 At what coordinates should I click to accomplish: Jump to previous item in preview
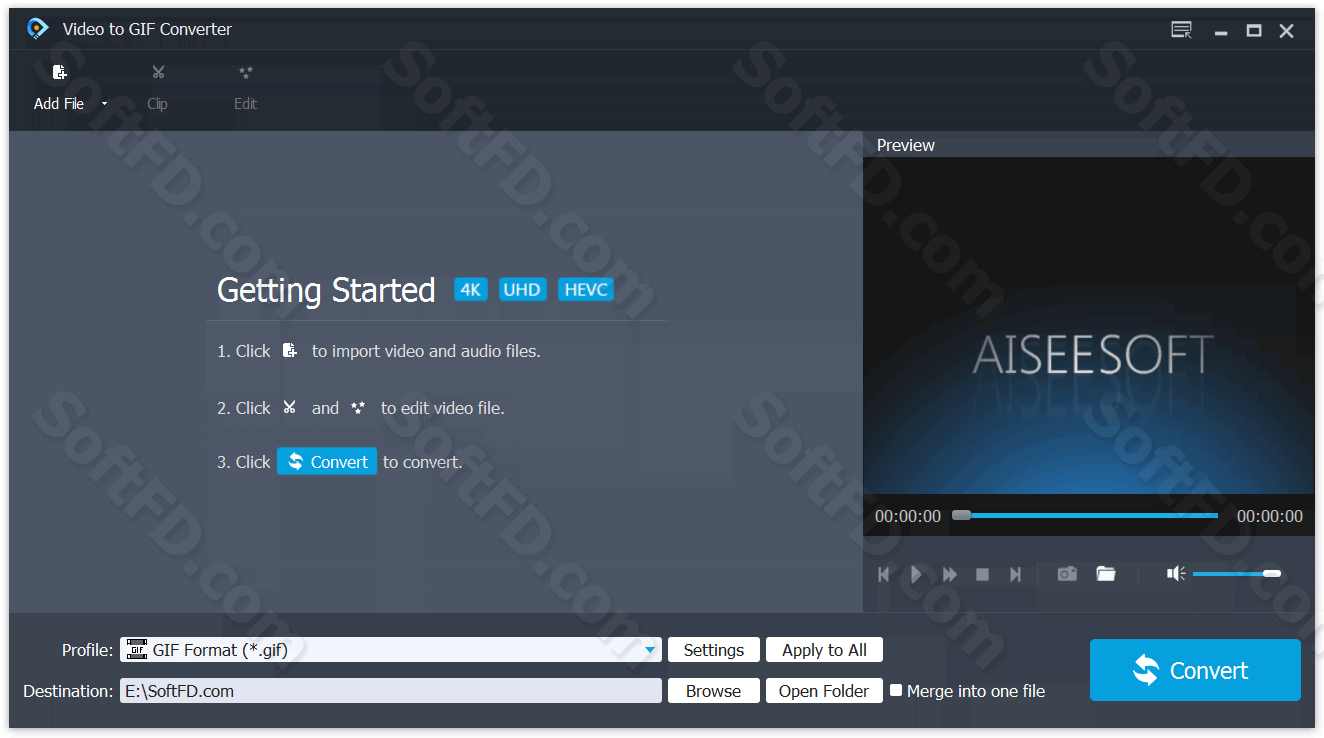[883, 574]
